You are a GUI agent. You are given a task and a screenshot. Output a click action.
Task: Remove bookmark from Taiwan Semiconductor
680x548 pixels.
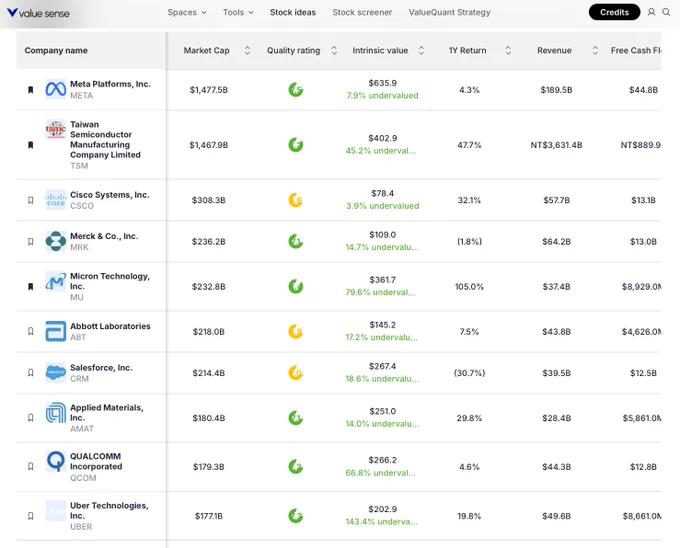30,145
